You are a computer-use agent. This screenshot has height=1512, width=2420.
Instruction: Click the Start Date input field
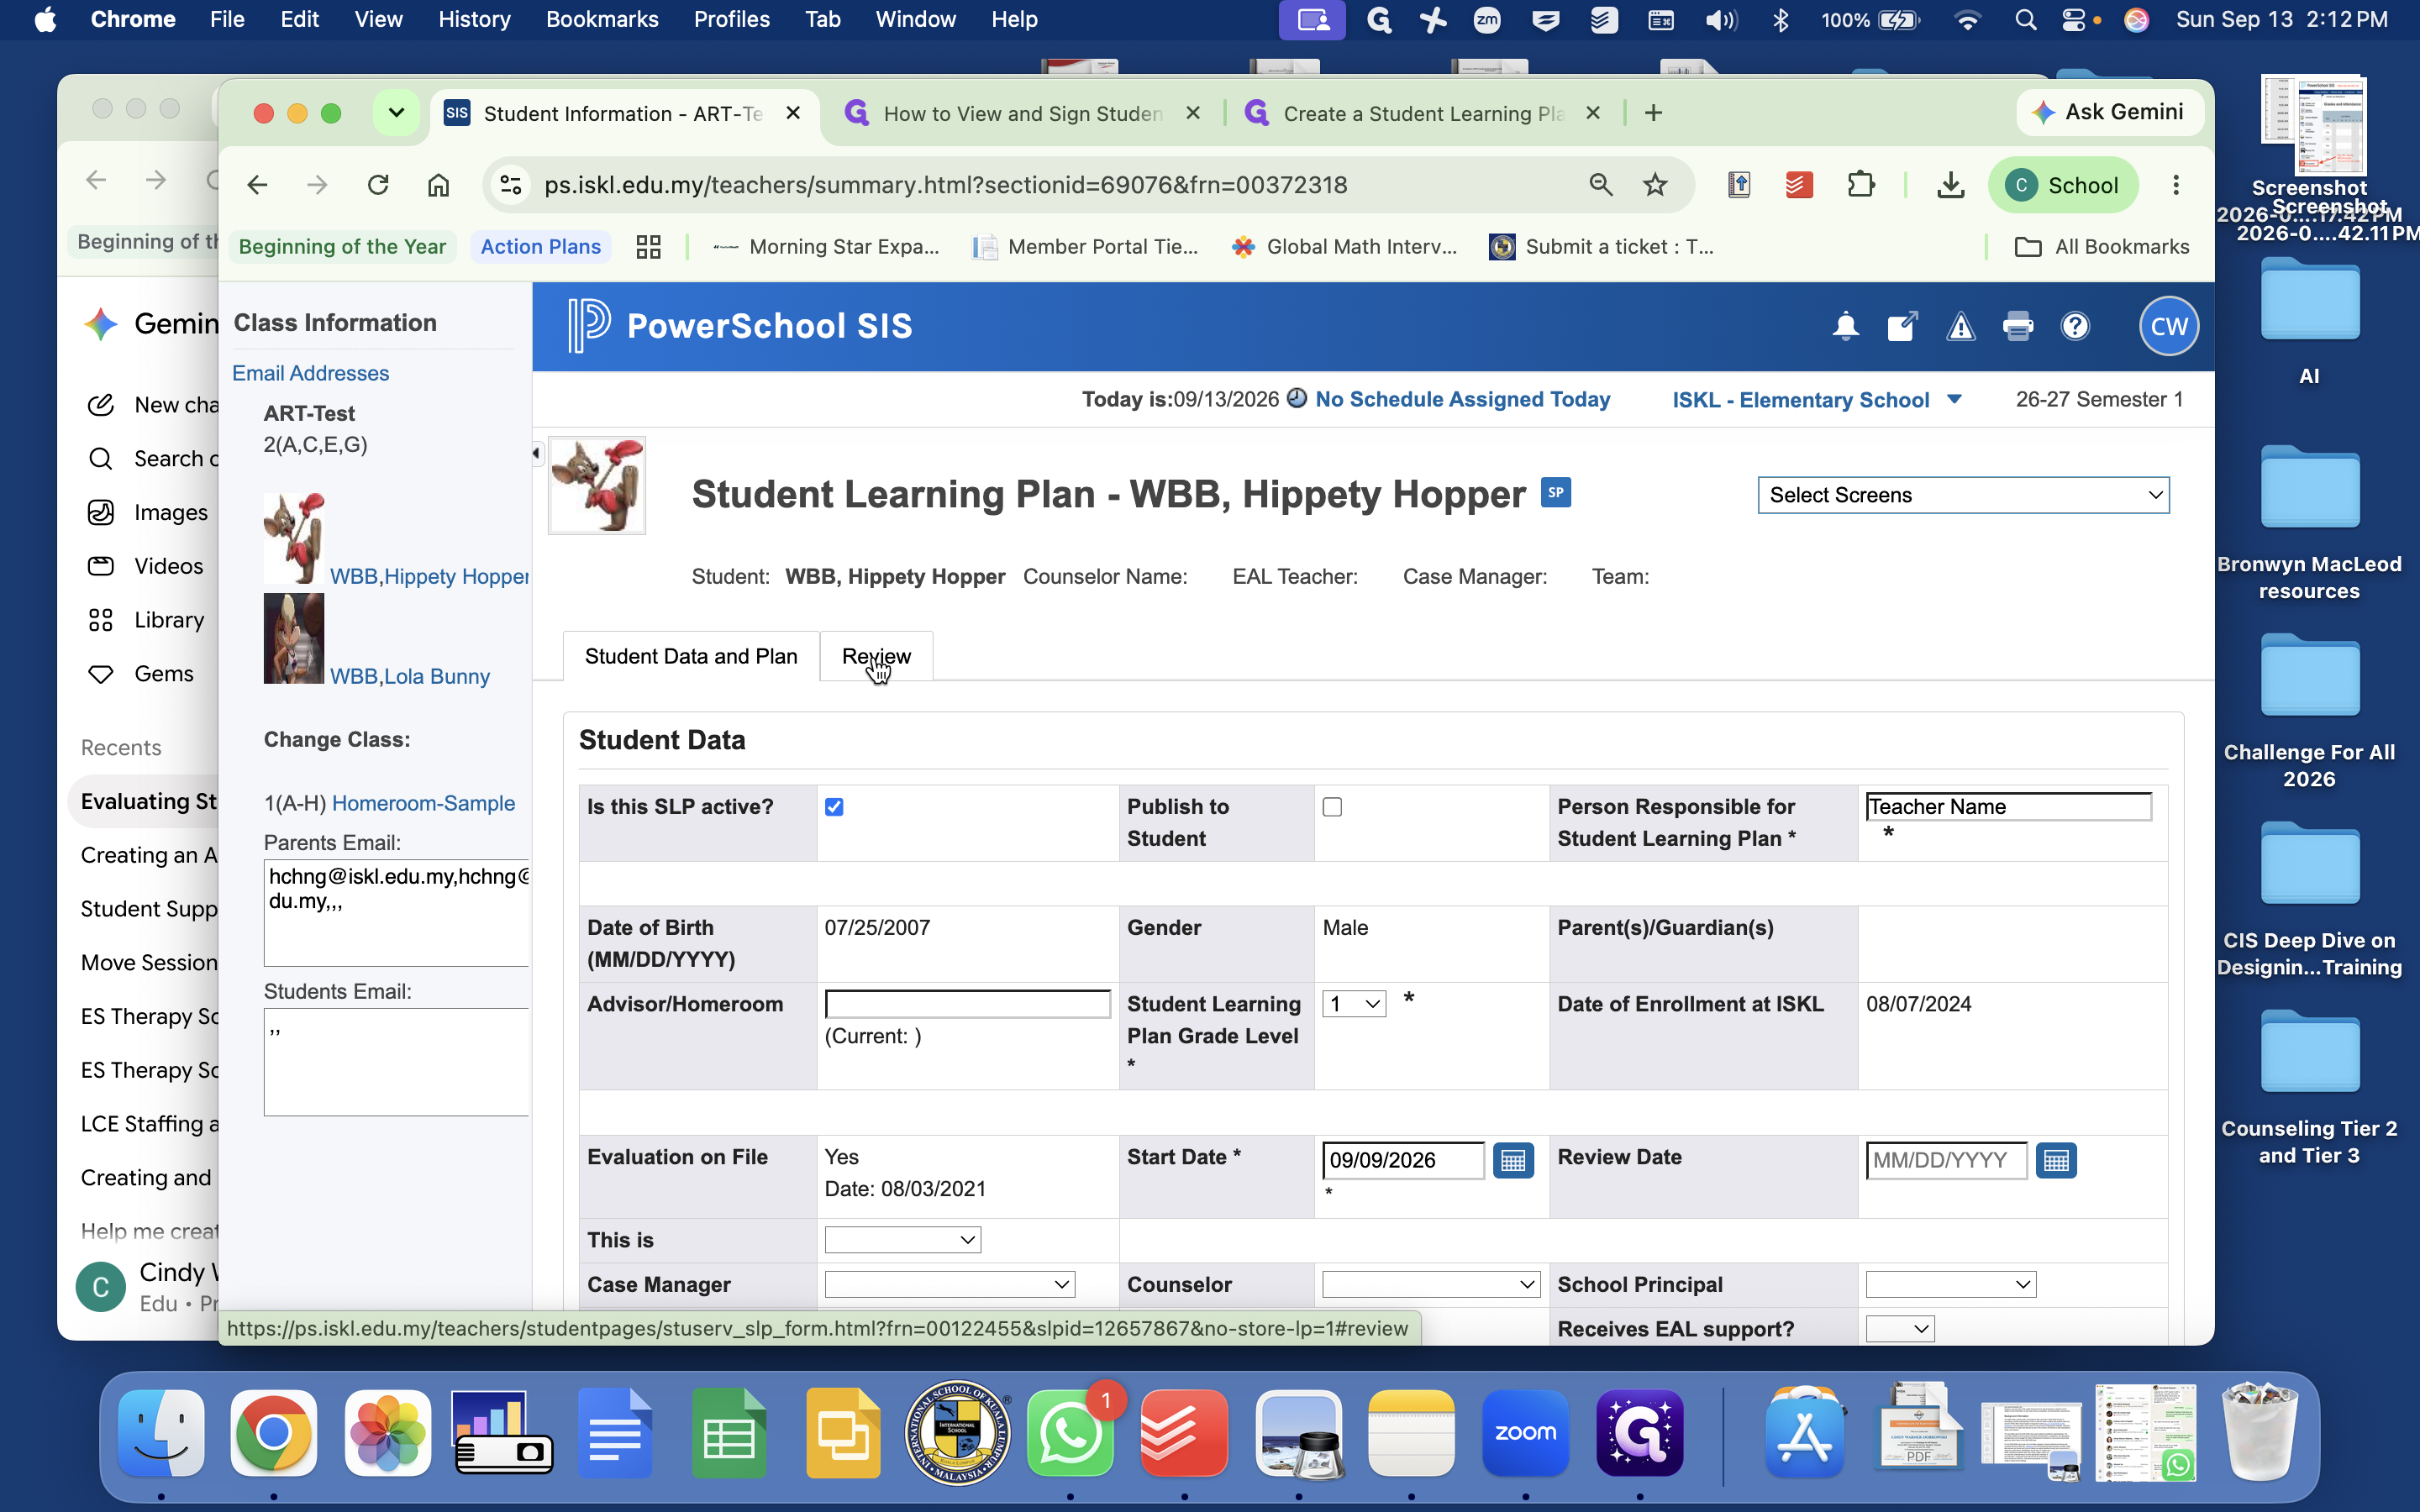(1403, 1160)
